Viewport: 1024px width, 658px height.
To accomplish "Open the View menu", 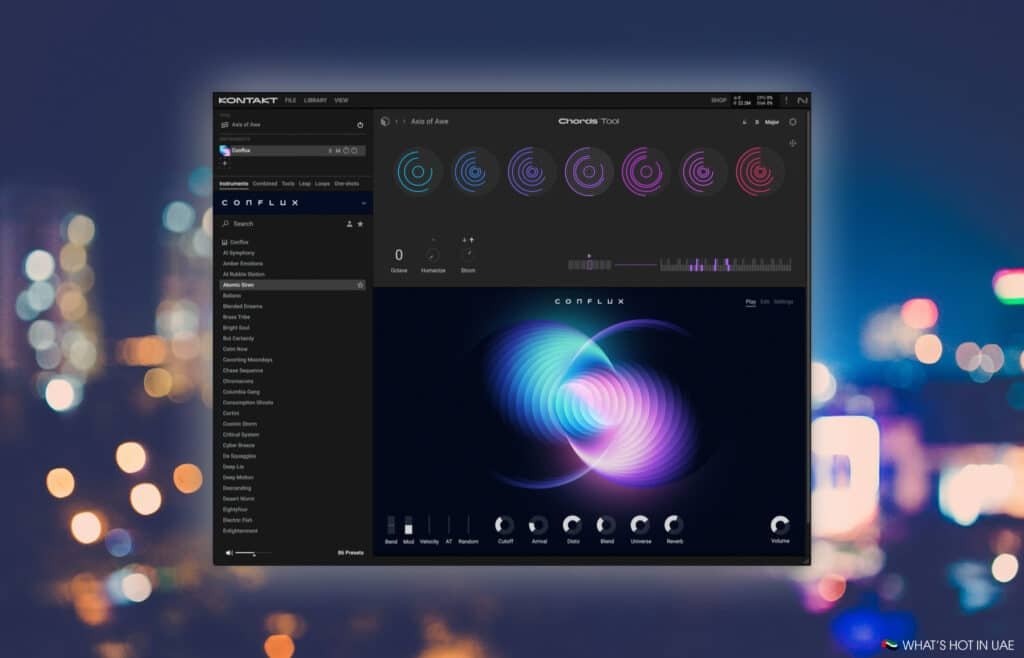I will [340, 100].
